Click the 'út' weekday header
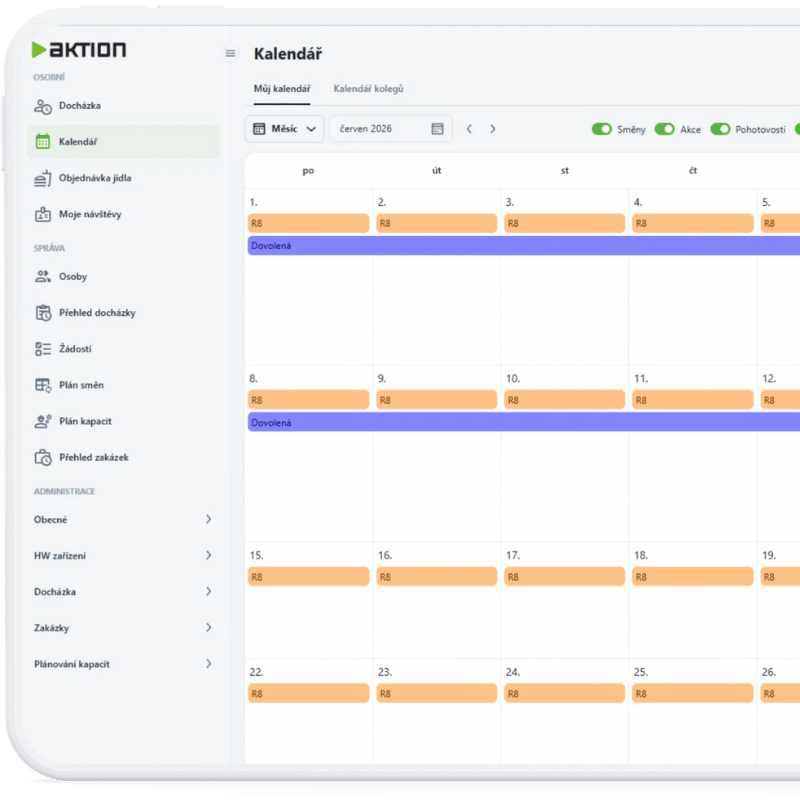This screenshot has width=800, height=800. [x=437, y=171]
